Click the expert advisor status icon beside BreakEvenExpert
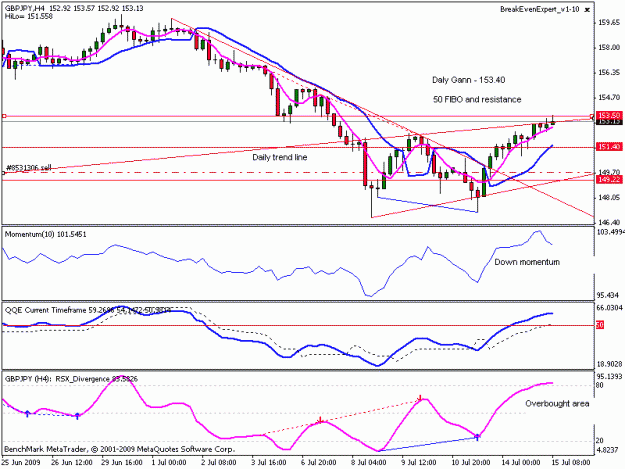 587,10
